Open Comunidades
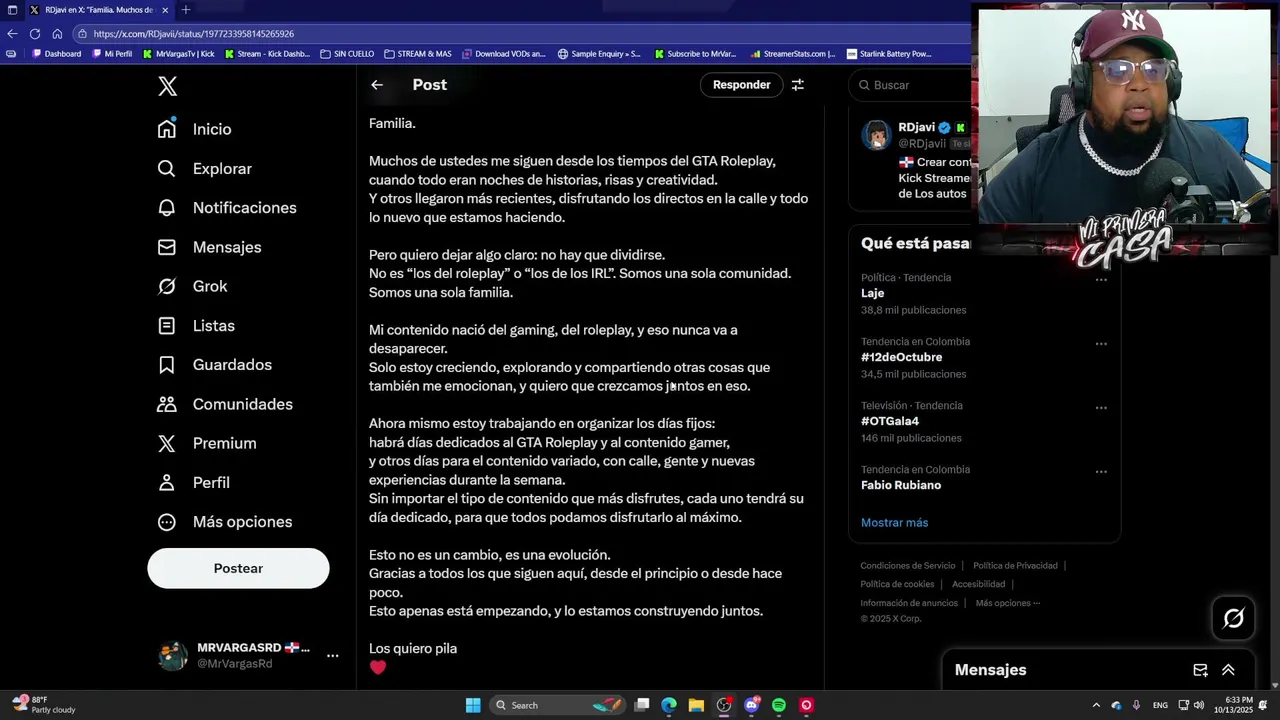The image size is (1280, 720). click(x=225, y=404)
